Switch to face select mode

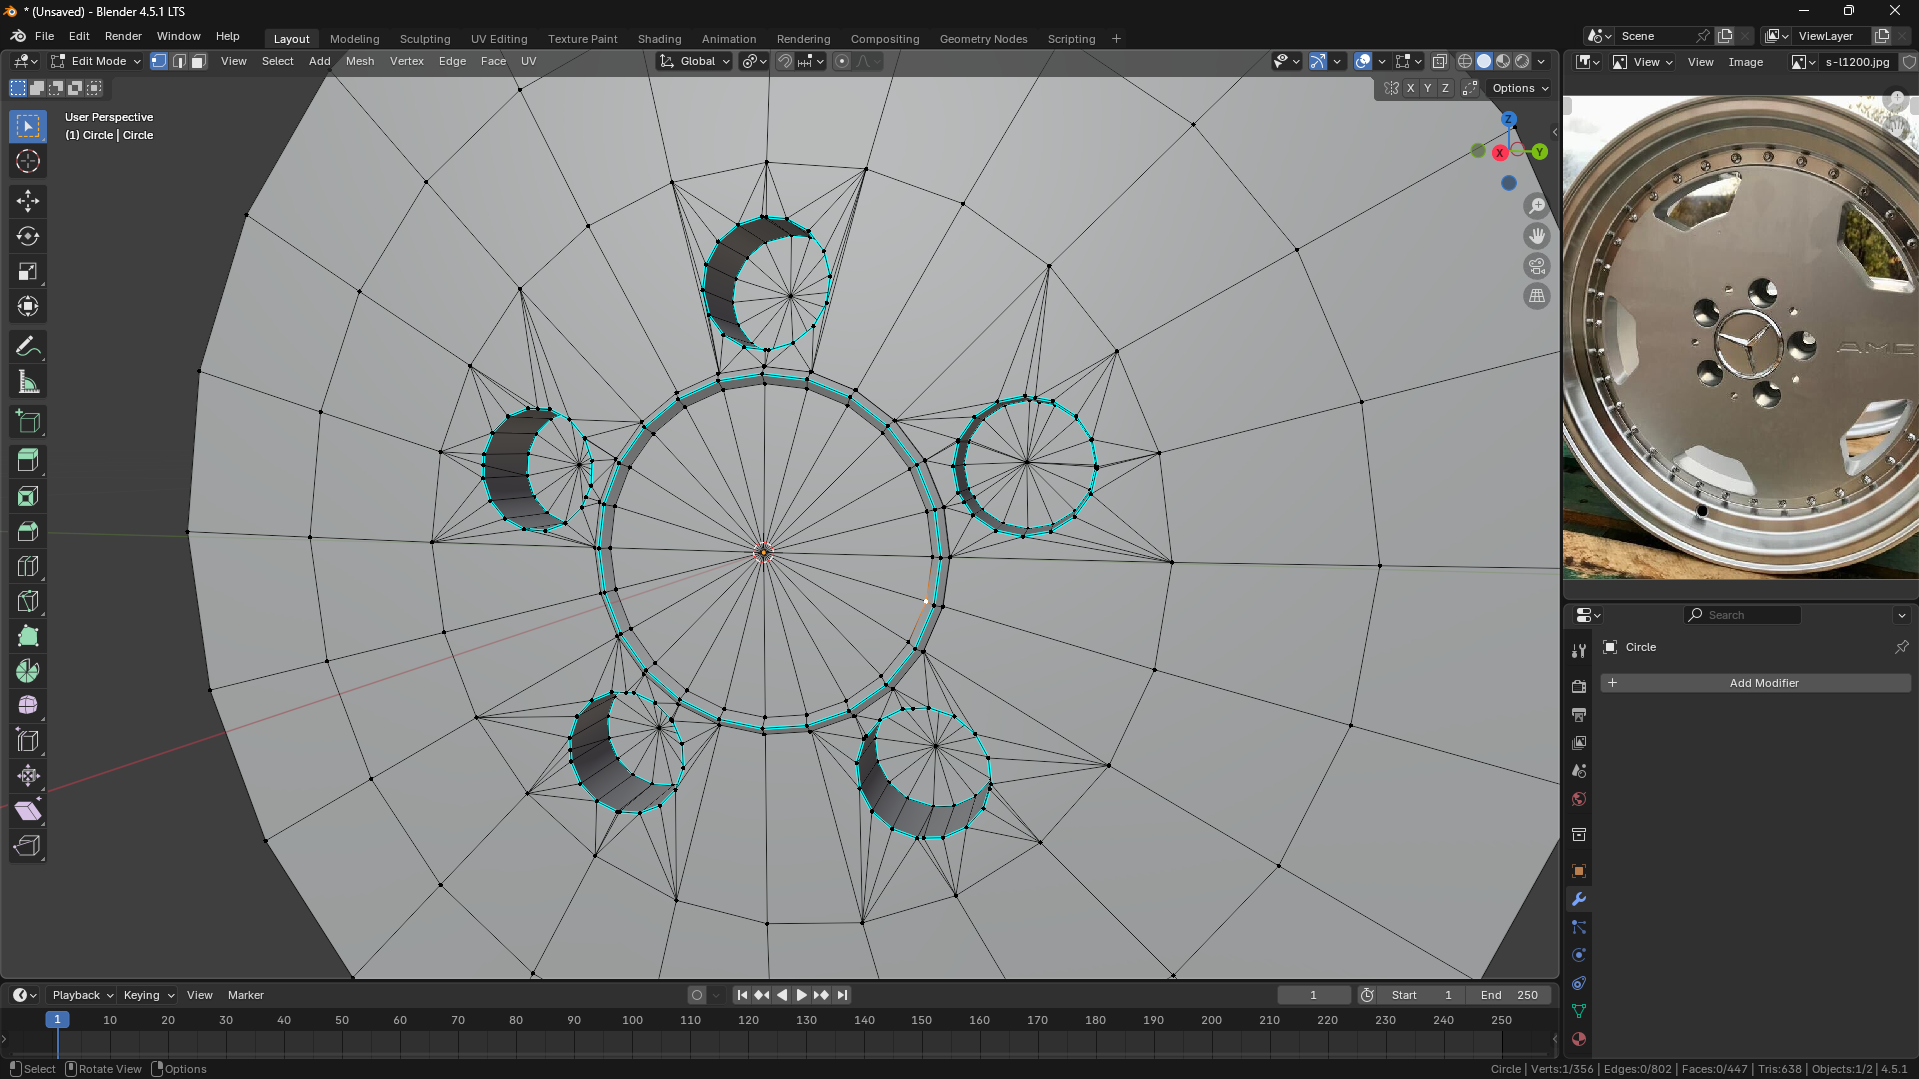click(x=199, y=61)
